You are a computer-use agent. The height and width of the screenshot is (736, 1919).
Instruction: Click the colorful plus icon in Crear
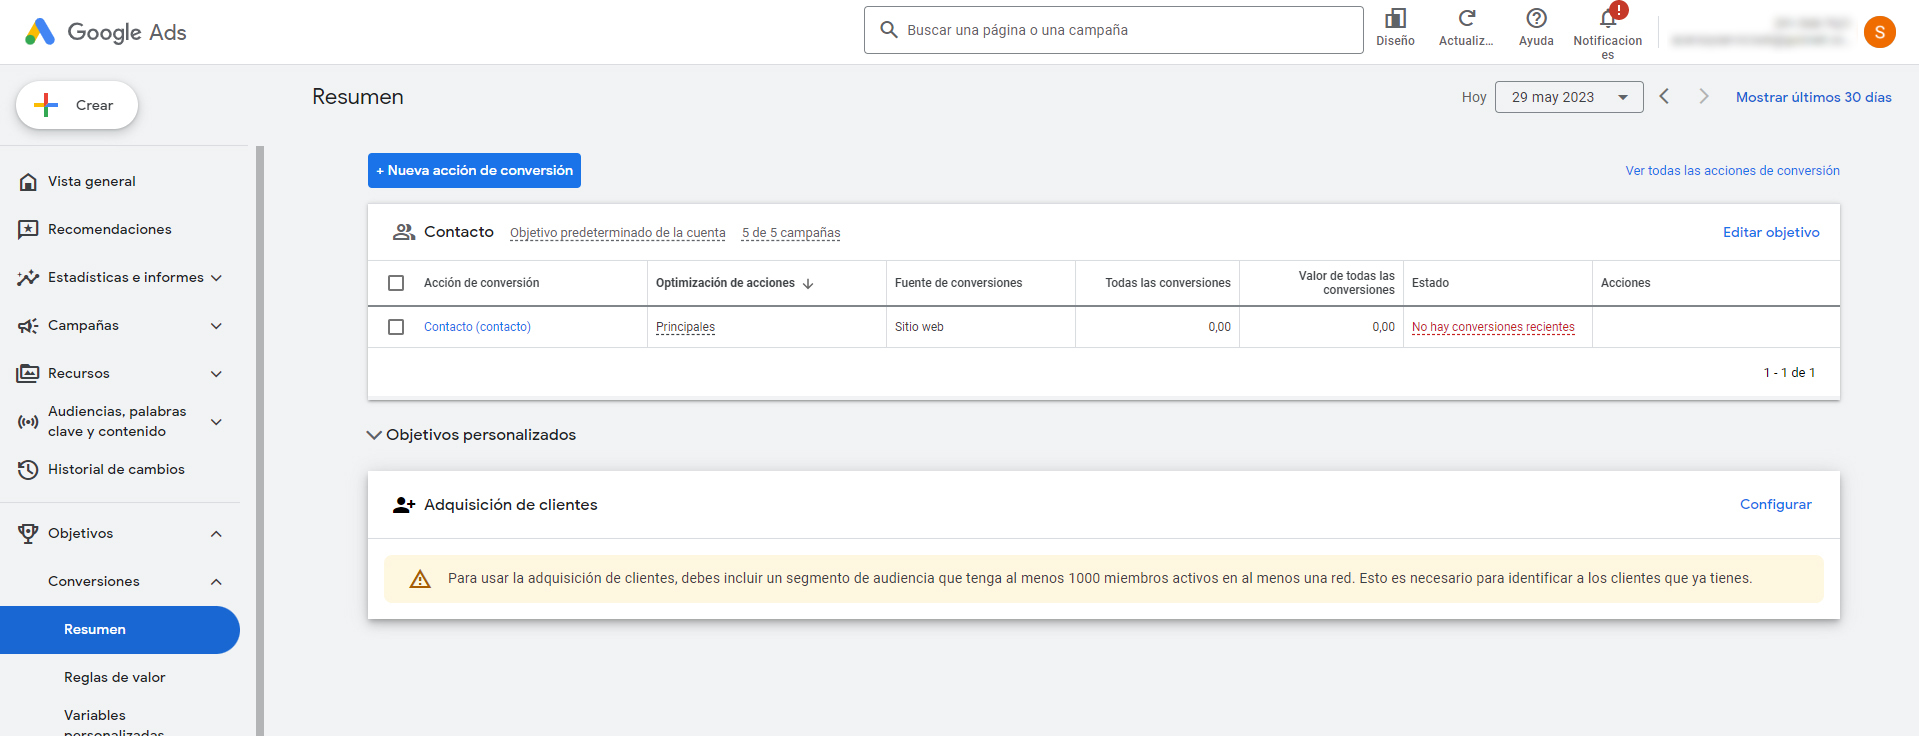point(46,105)
